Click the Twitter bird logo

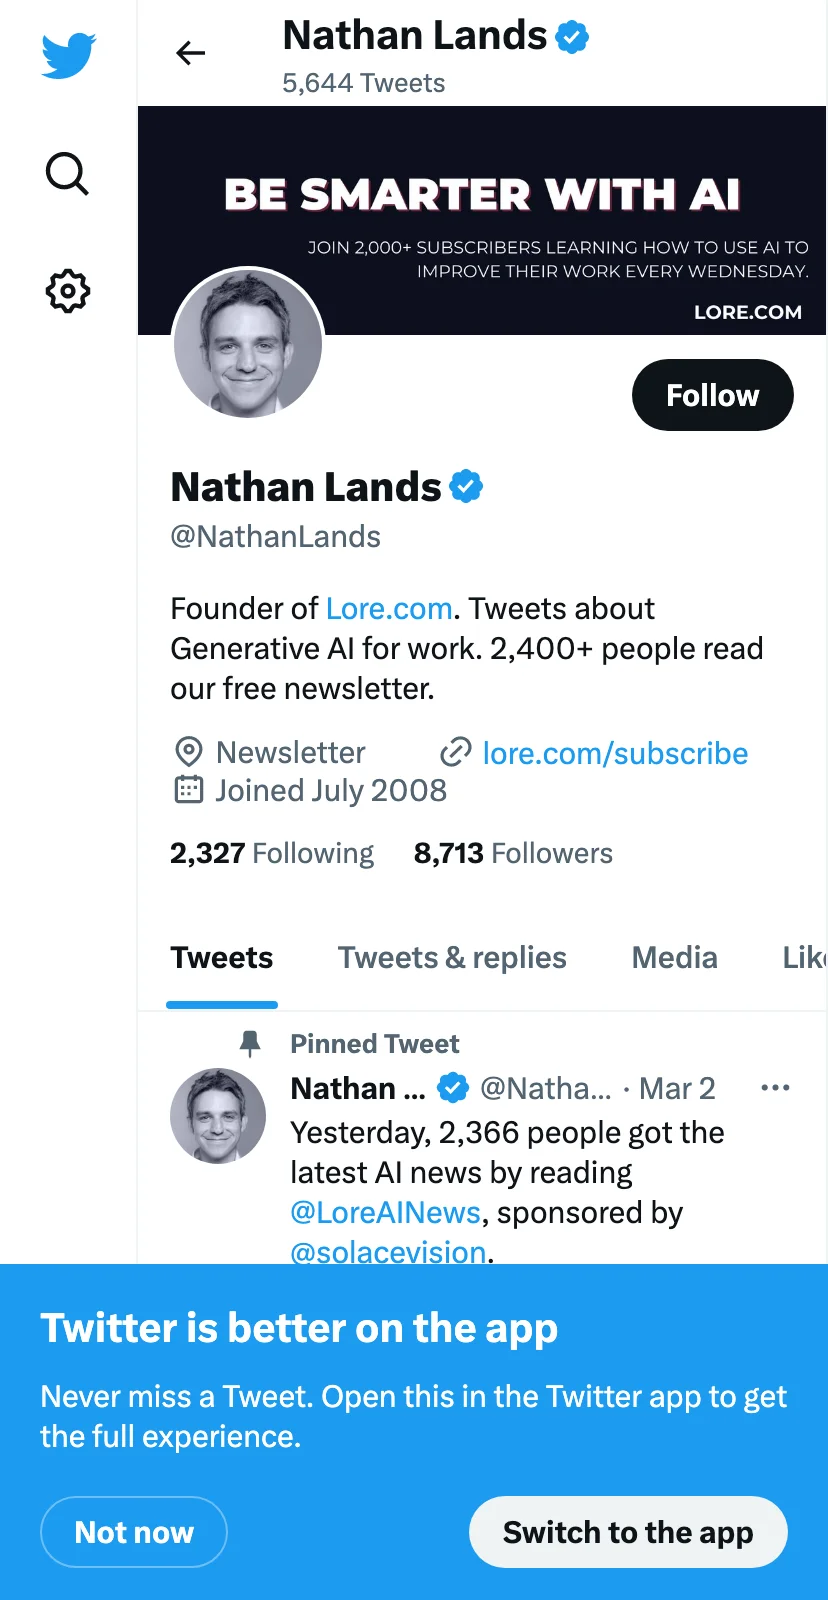(x=68, y=55)
